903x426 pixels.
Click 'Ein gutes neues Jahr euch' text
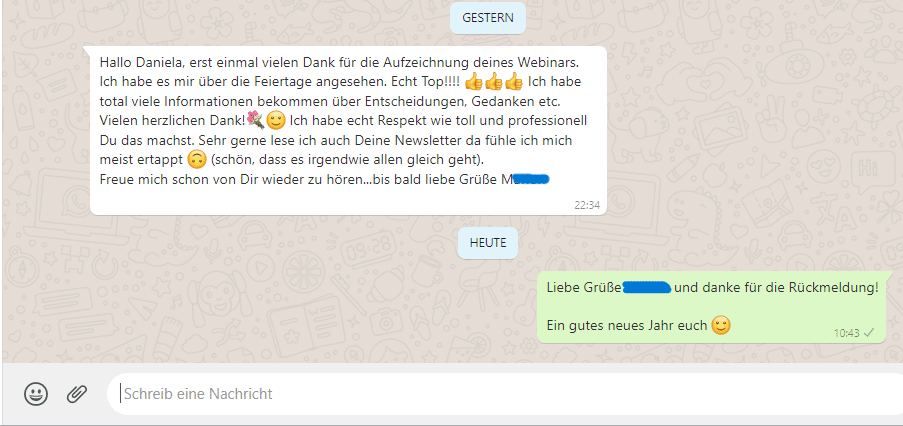[627, 326]
